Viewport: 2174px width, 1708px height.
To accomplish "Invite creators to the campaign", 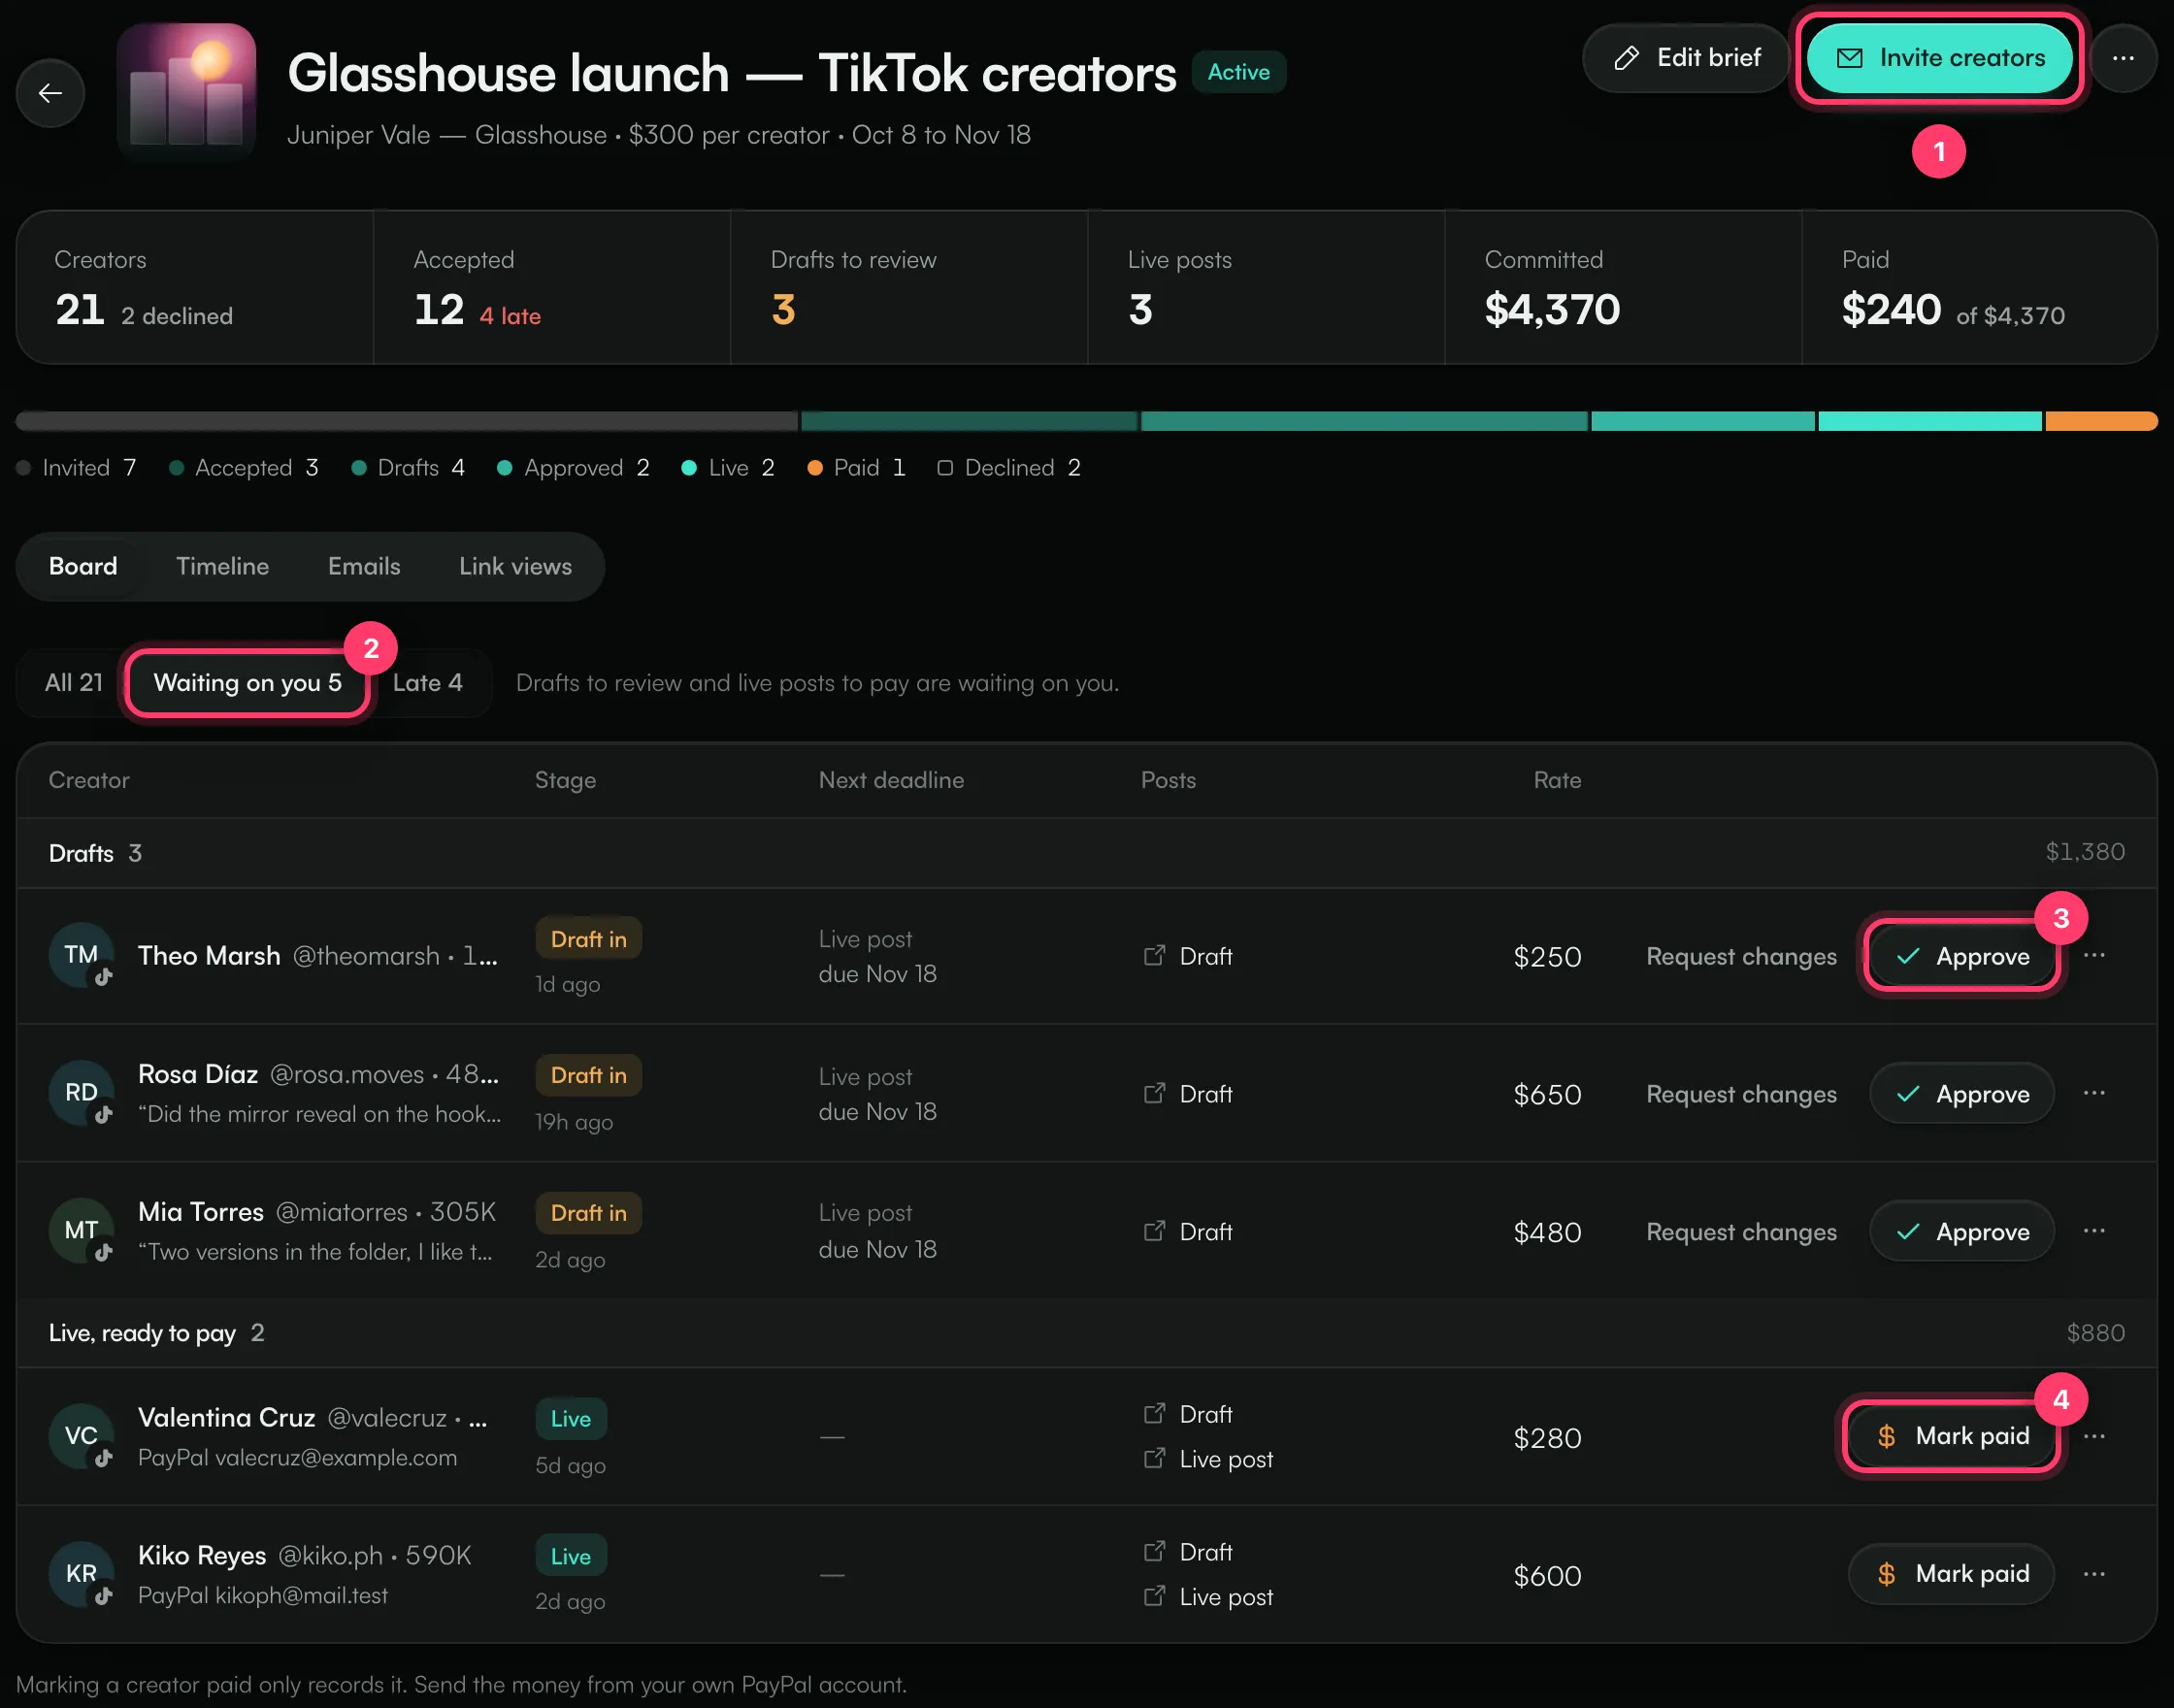I will coord(1940,58).
